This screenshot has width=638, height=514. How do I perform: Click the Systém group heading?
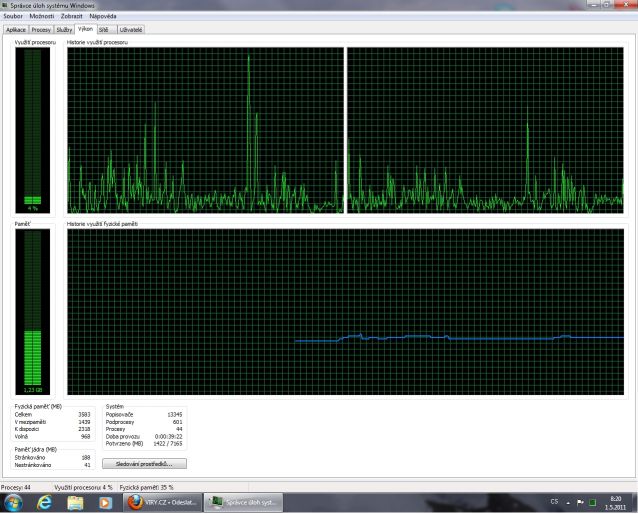click(x=114, y=407)
